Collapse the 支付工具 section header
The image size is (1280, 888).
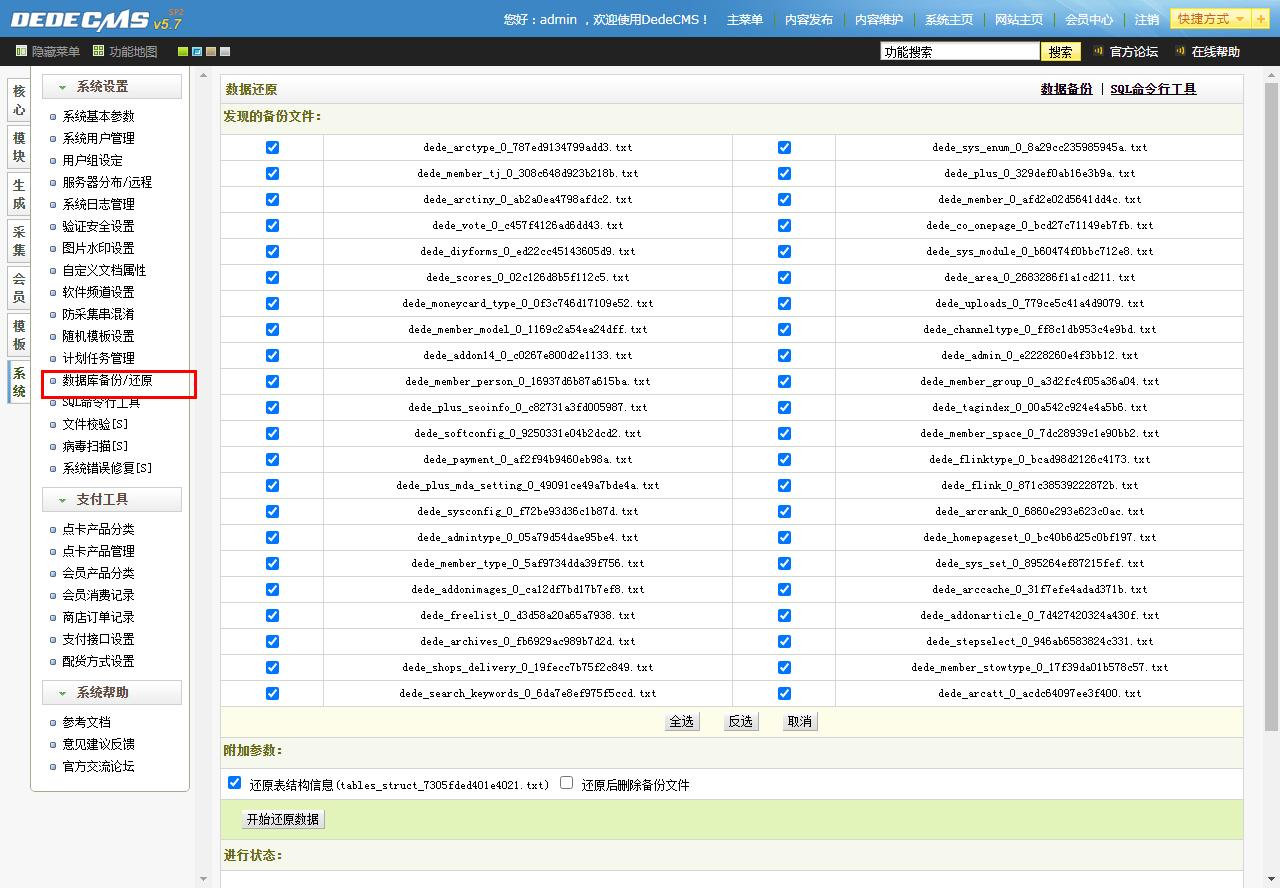click(112, 500)
